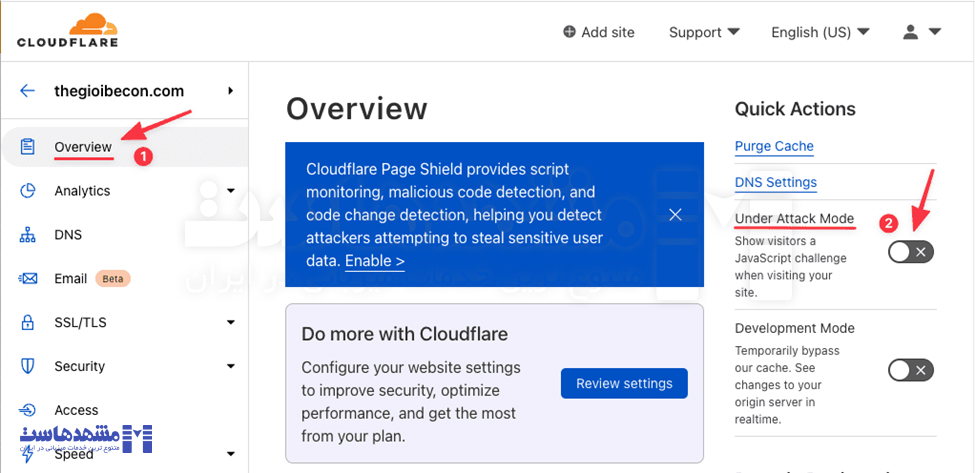Click the Cloudflare logo

(x=67, y=30)
